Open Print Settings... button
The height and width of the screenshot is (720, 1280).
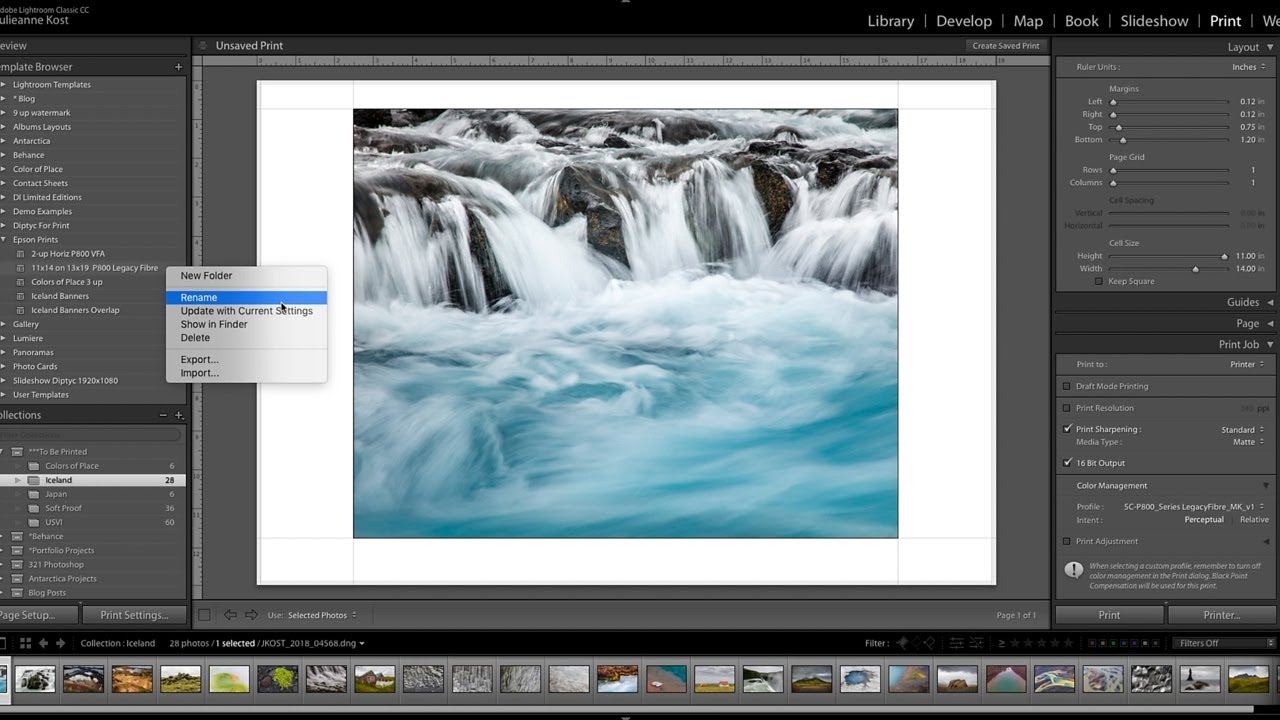(x=133, y=615)
